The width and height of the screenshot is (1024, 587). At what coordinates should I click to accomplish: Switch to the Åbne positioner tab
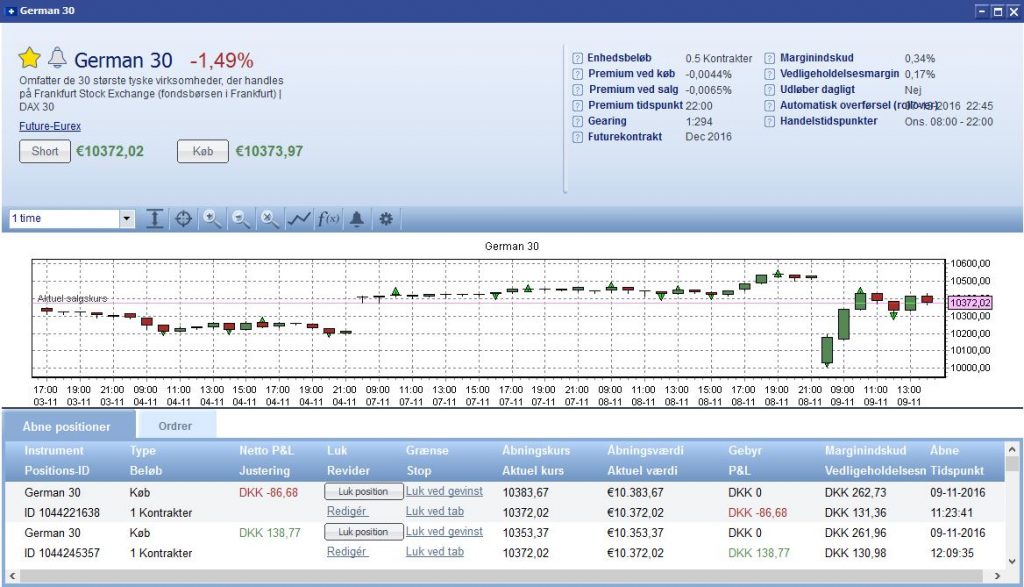click(69, 426)
